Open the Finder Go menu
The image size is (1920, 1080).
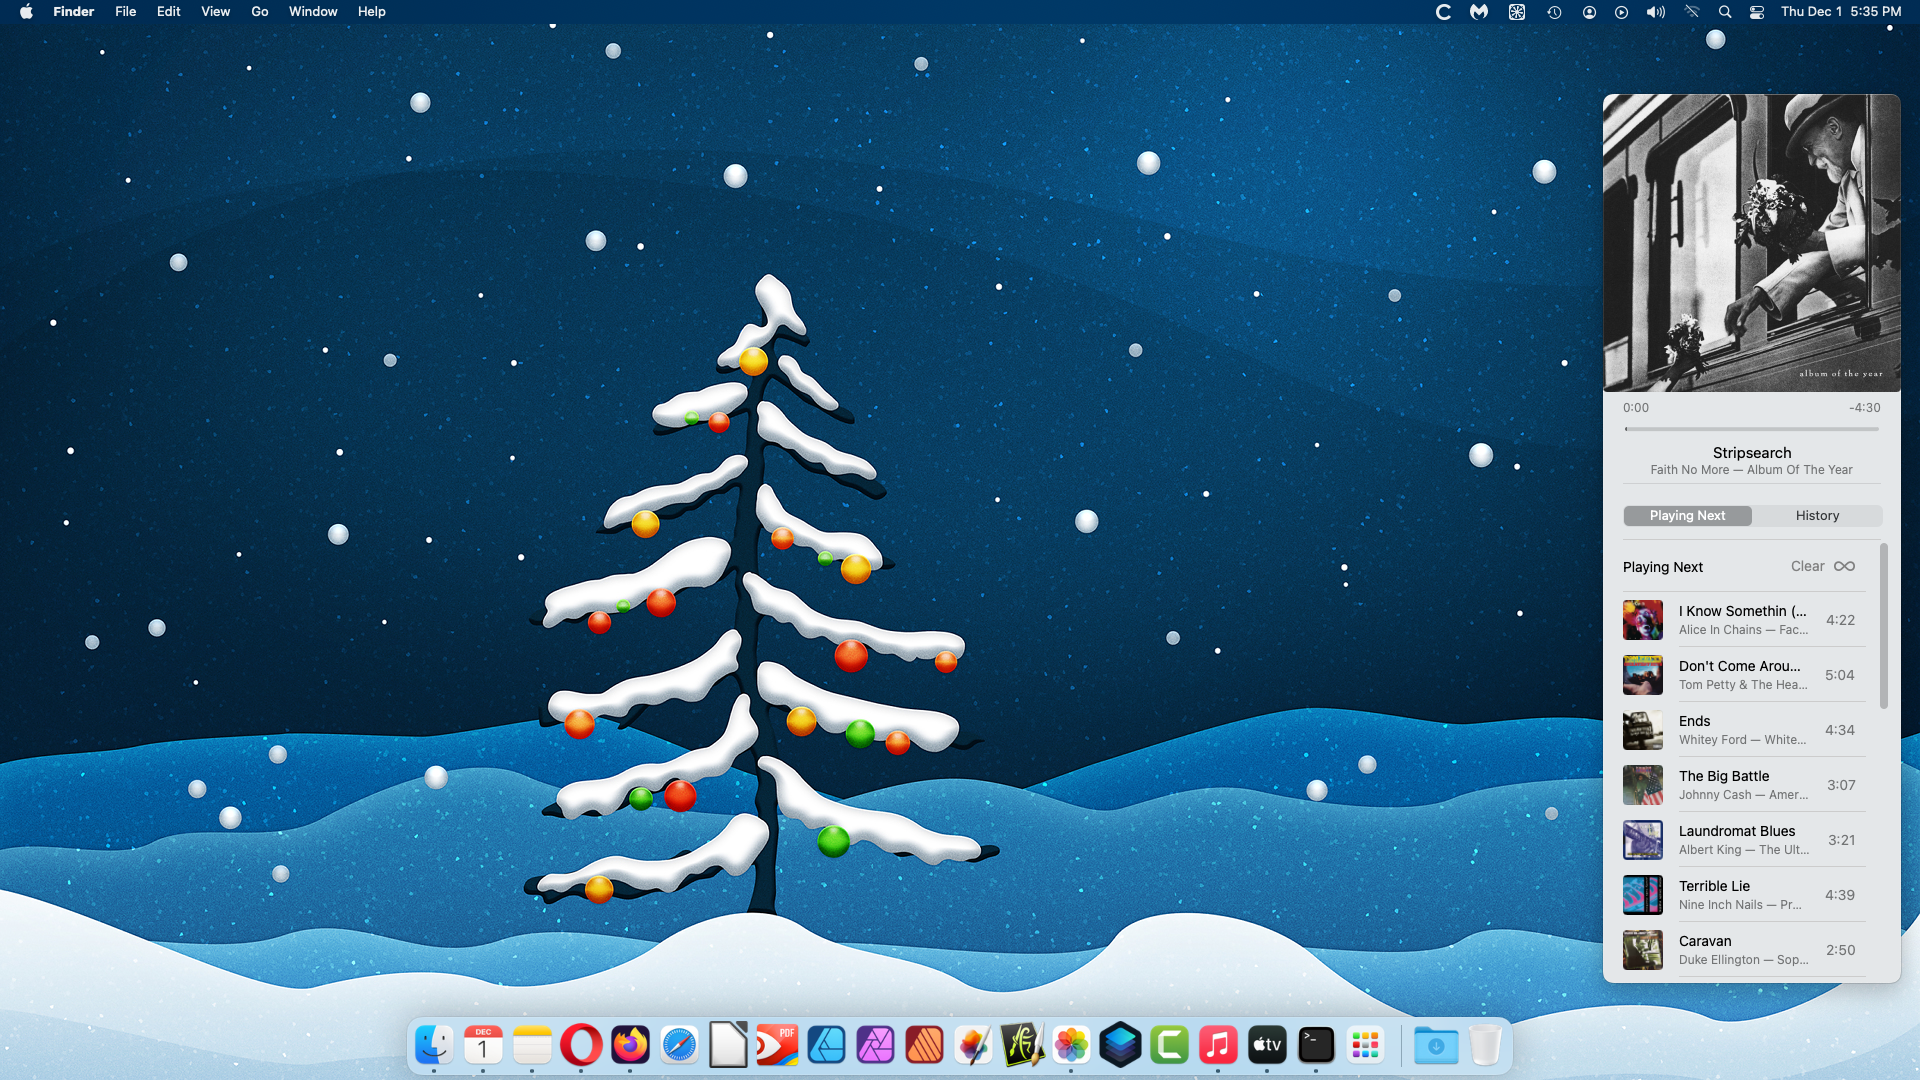click(259, 12)
